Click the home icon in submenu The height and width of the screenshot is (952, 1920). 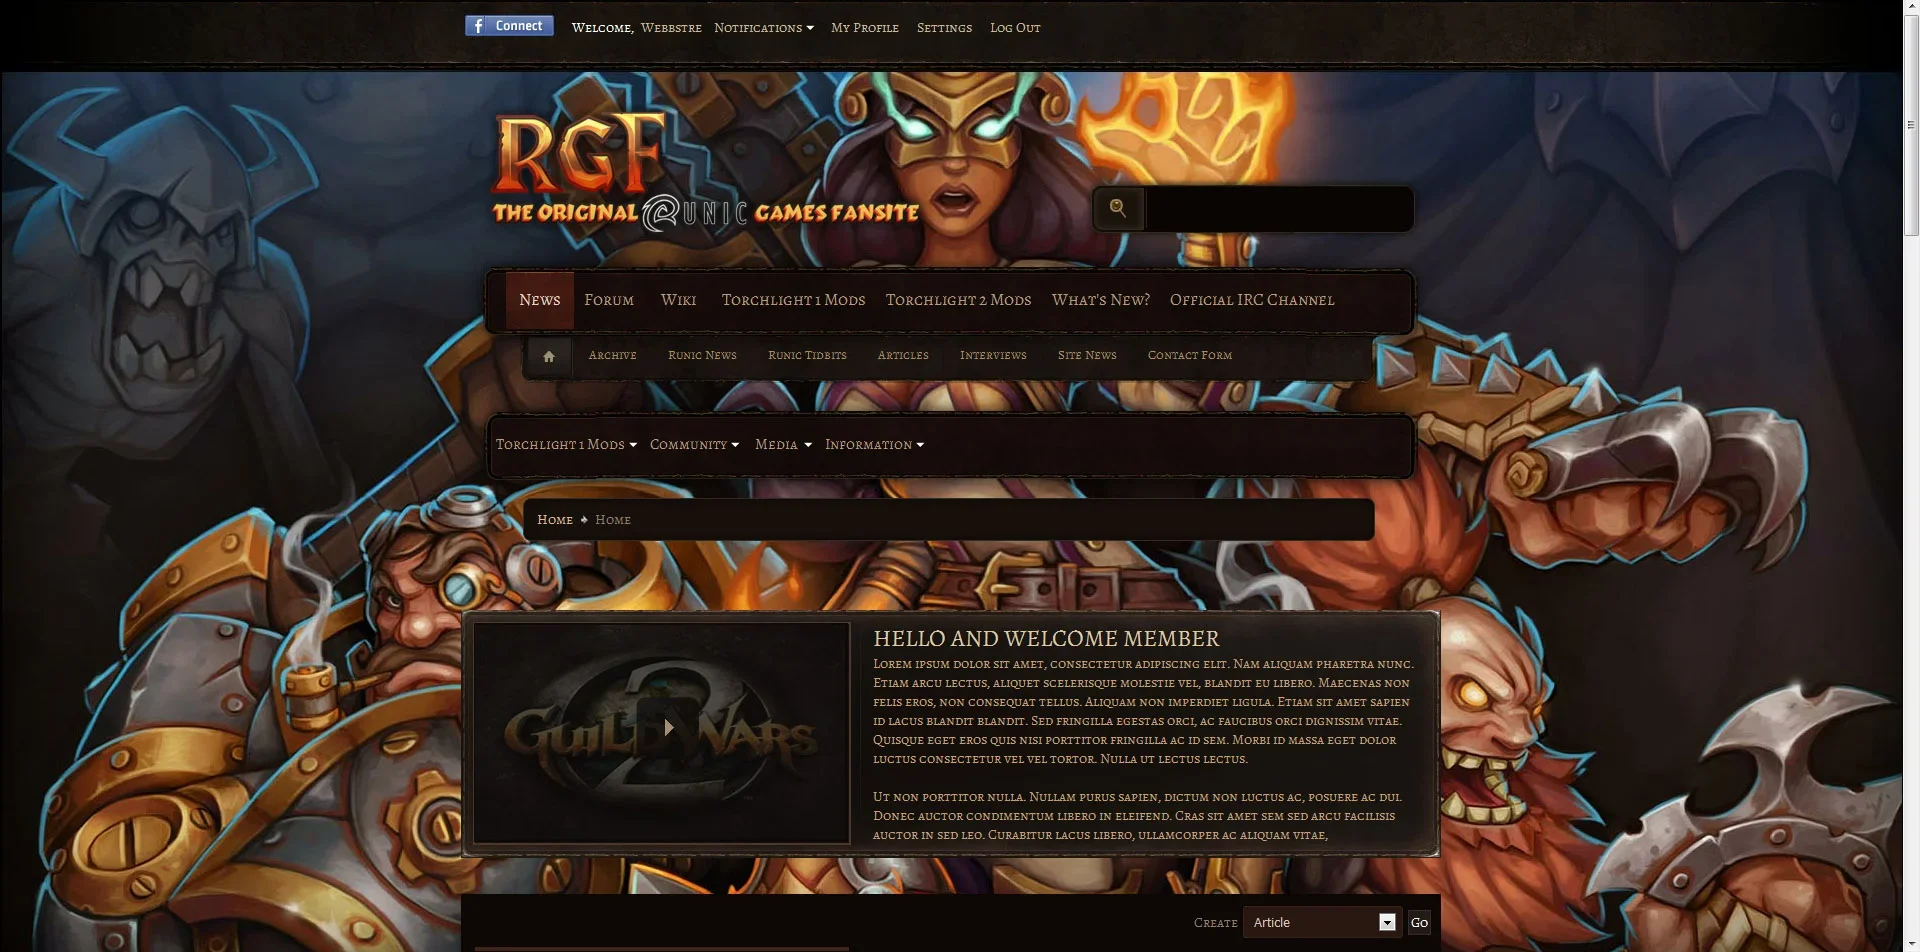(x=548, y=356)
